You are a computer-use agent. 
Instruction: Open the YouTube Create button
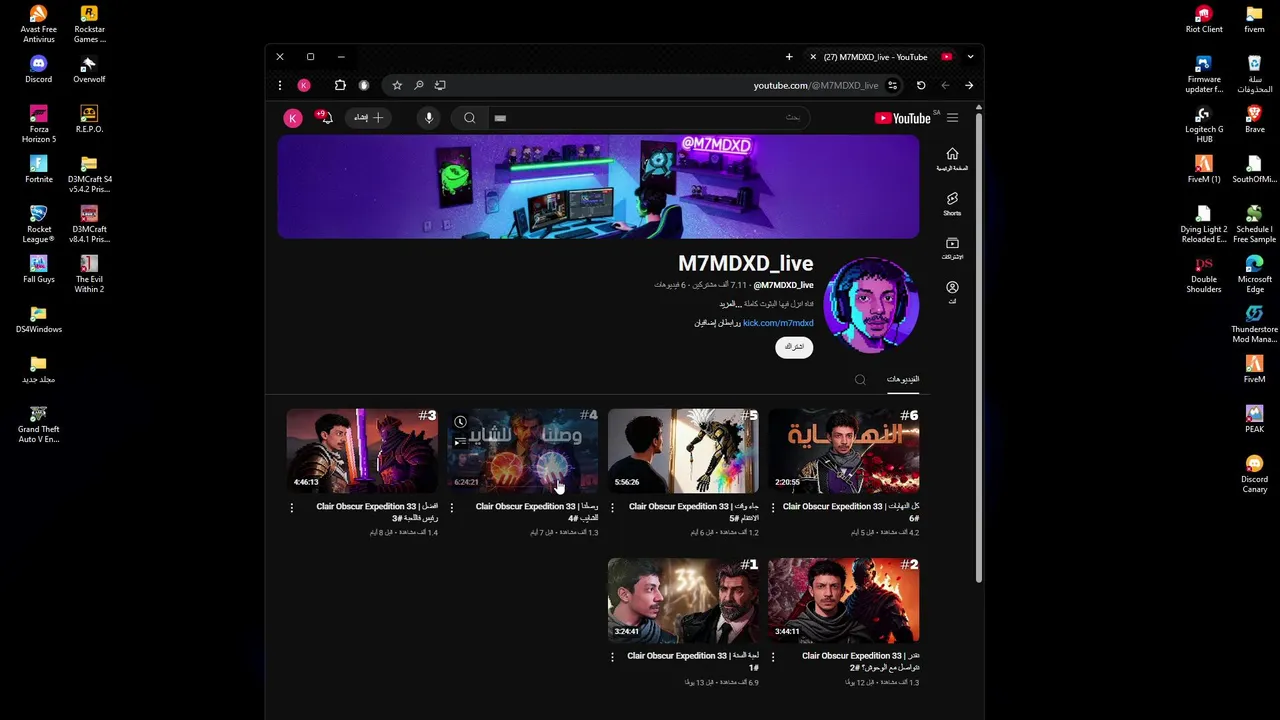pos(368,118)
